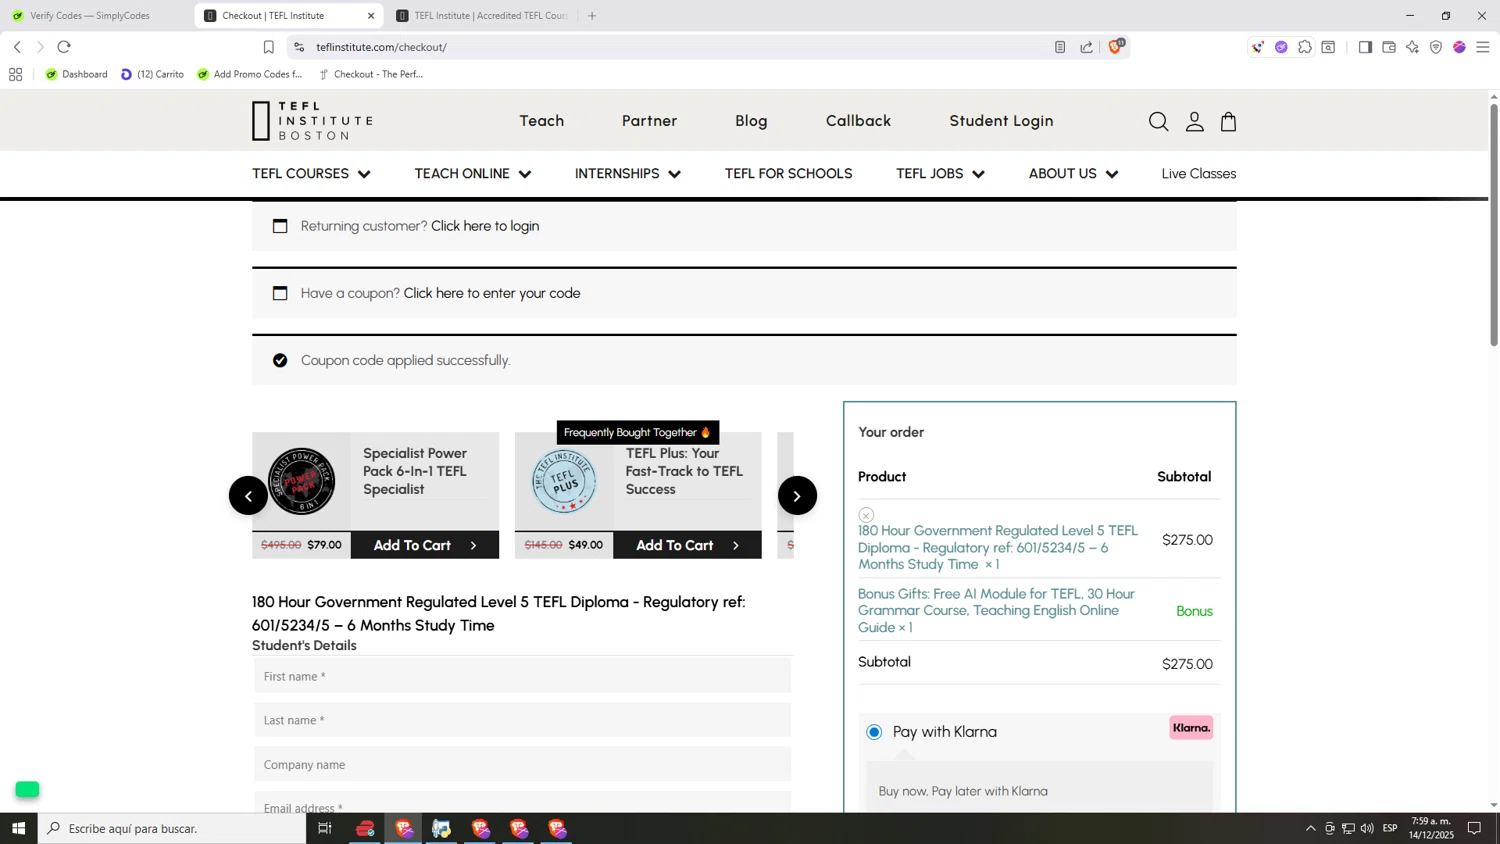Viewport: 1500px width, 844px height.
Task: Open the notification center icon
Action: point(1474,828)
